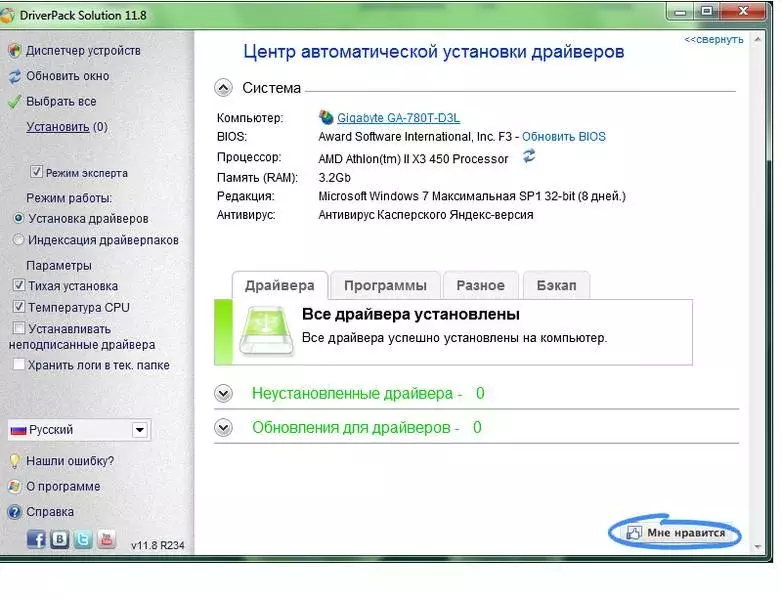Open the Gigabyte GA-780T-D3L link
The width and height of the screenshot is (782, 600).
[x=398, y=118]
